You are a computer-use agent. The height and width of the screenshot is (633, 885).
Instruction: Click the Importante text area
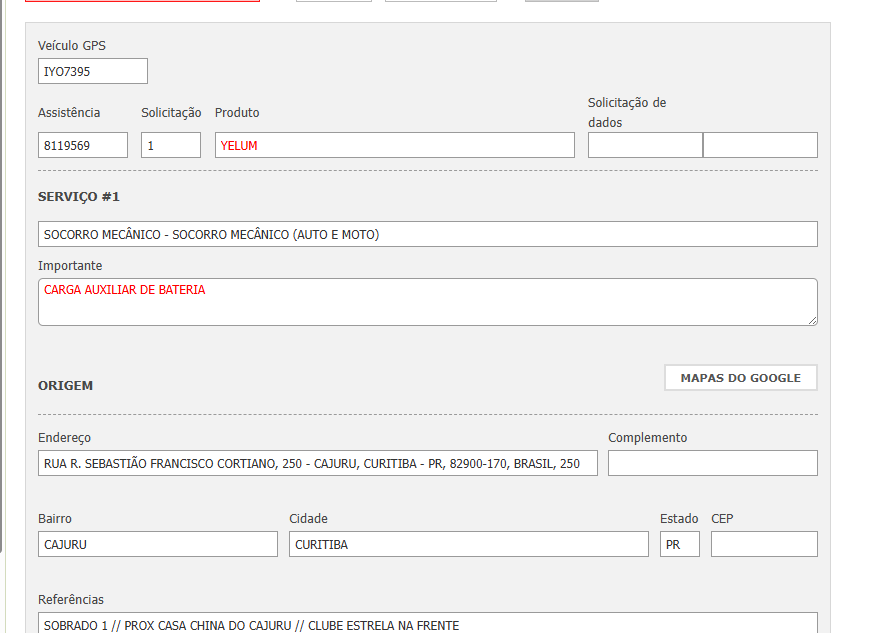tap(427, 301)
